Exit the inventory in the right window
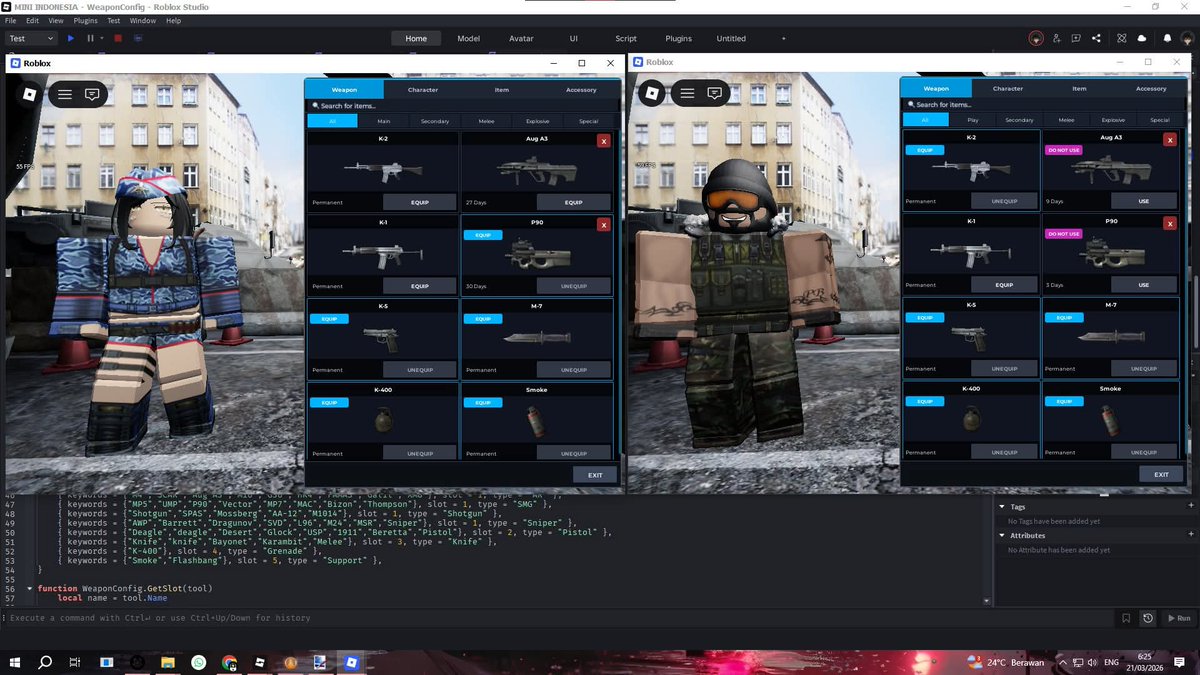The height and width of the screenshot is (675, 1200). pos(1161,474)
